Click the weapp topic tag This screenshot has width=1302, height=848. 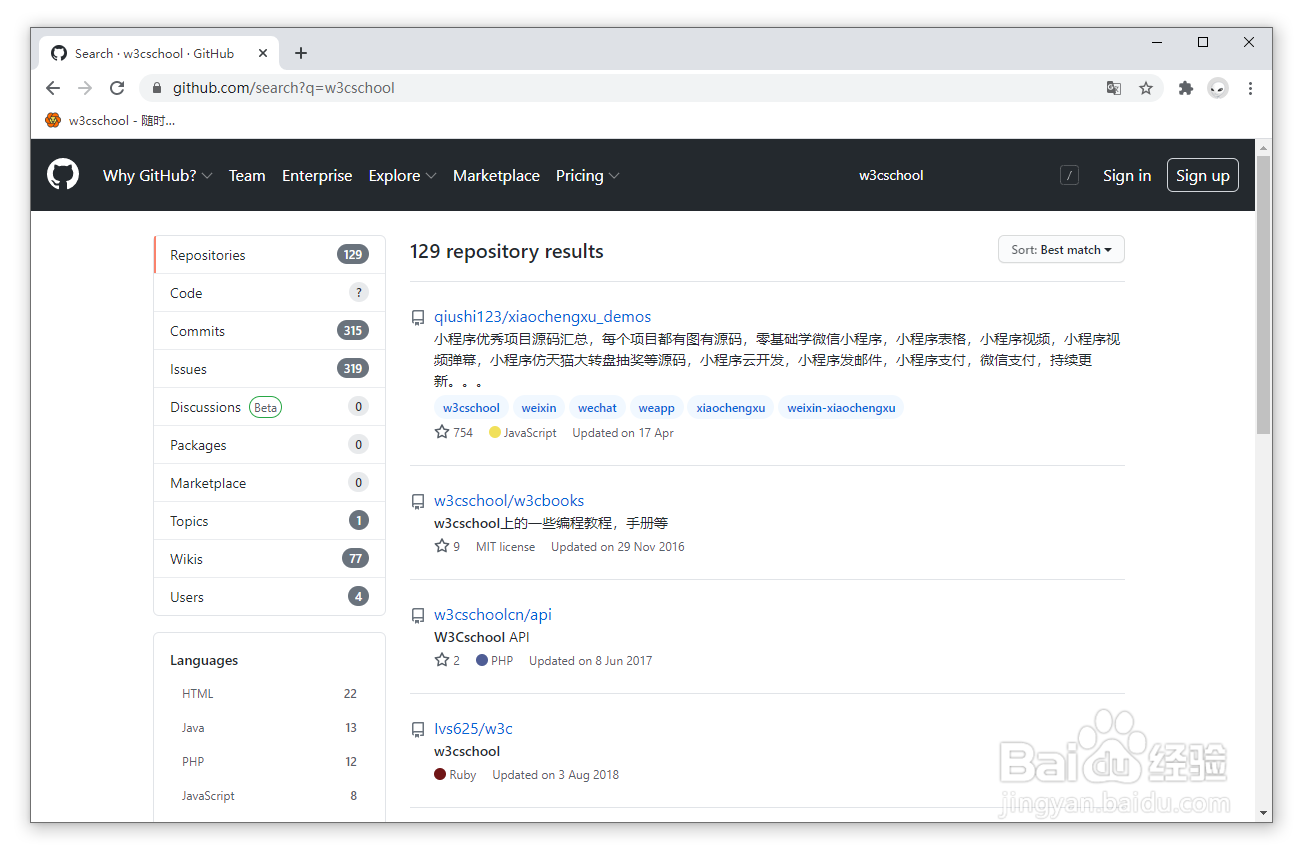tap(657, 408)
